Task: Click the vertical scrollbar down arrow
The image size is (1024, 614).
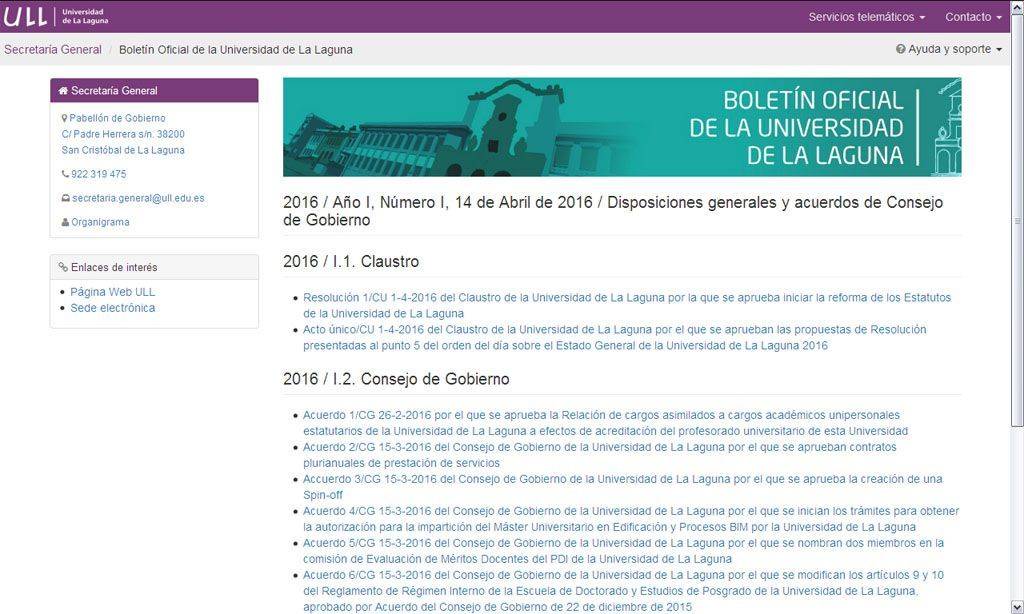Action: click(1017, 607)
